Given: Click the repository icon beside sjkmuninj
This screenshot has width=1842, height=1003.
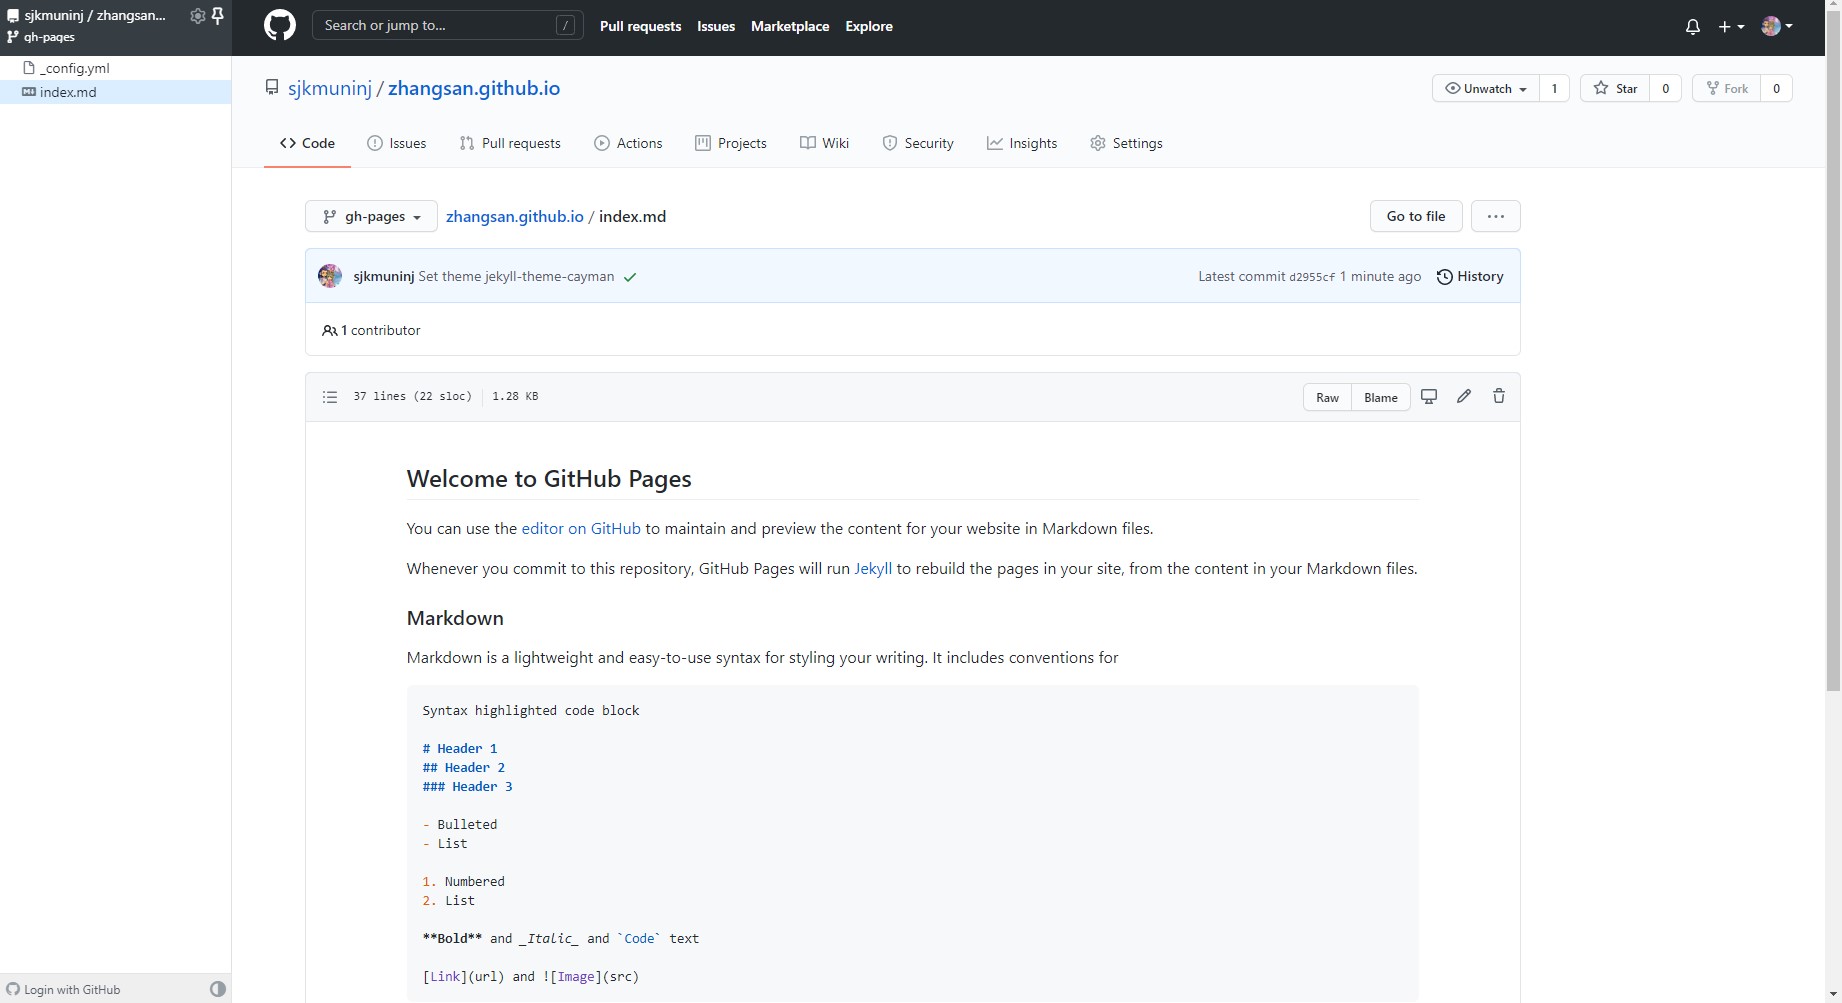Looking at the screenshot, I should coord(272,88).
